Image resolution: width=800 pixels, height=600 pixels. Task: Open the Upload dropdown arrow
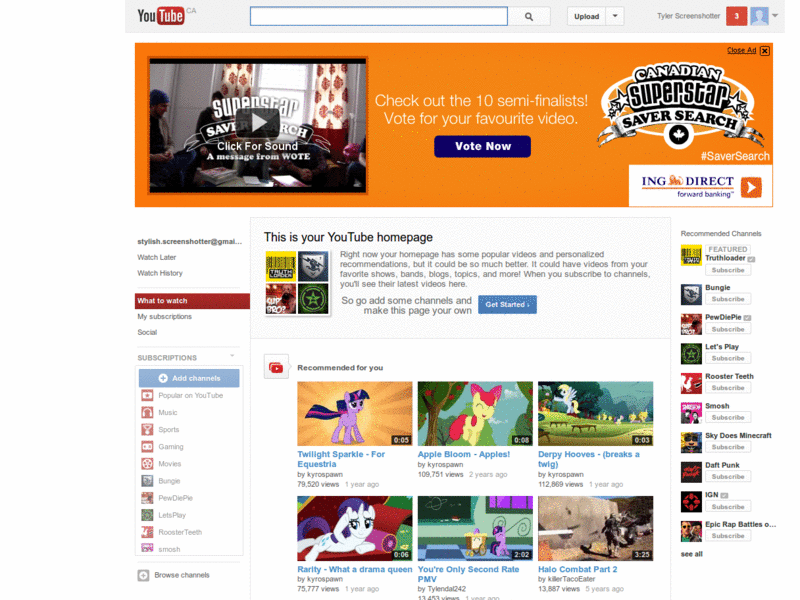coord(615,16)
